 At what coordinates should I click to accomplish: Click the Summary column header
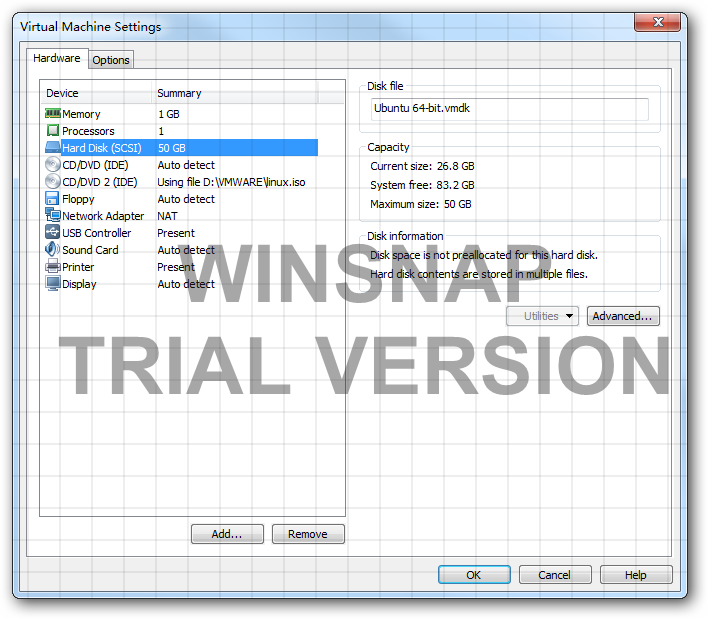click(236, 93)
